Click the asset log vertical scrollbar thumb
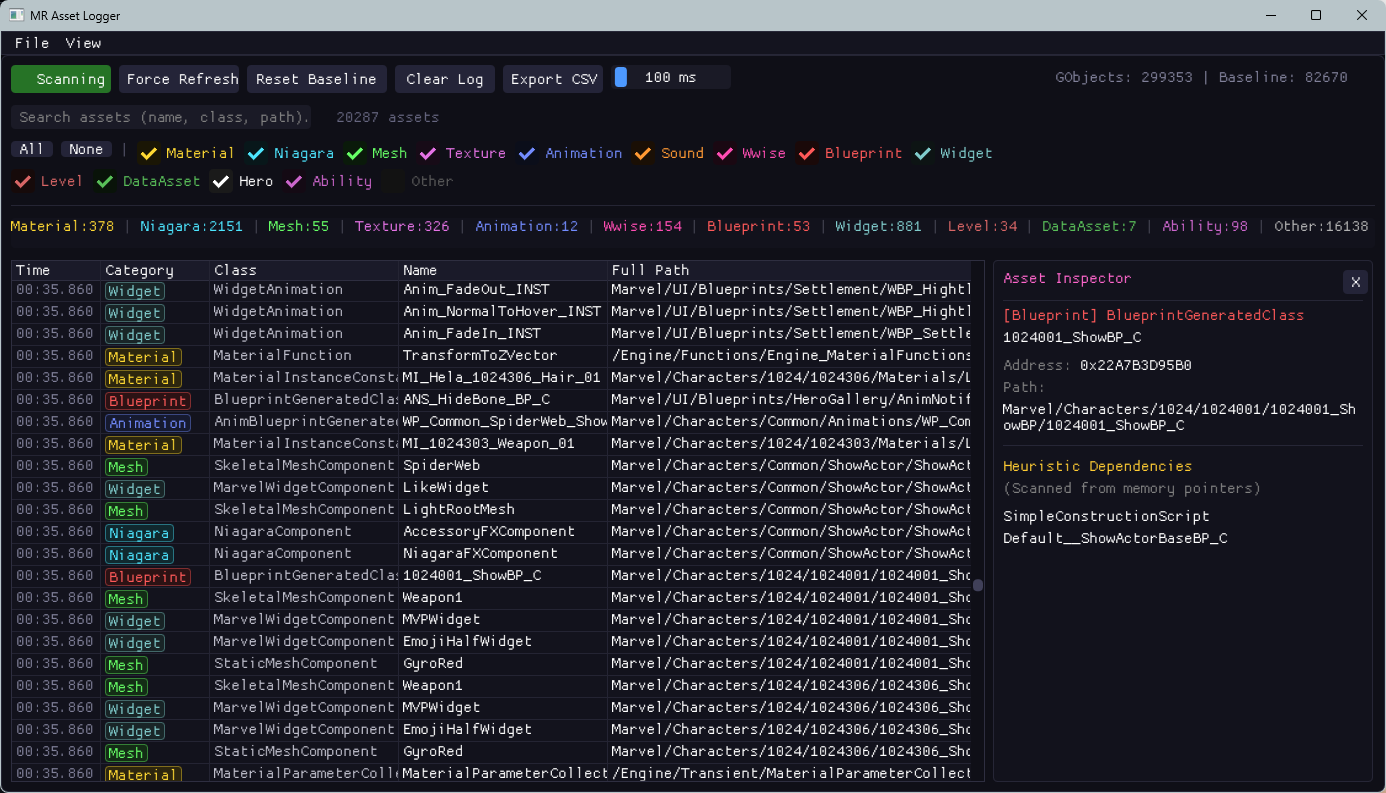The height and width of the screenshot is (793, 1386). tap(978, 585)
